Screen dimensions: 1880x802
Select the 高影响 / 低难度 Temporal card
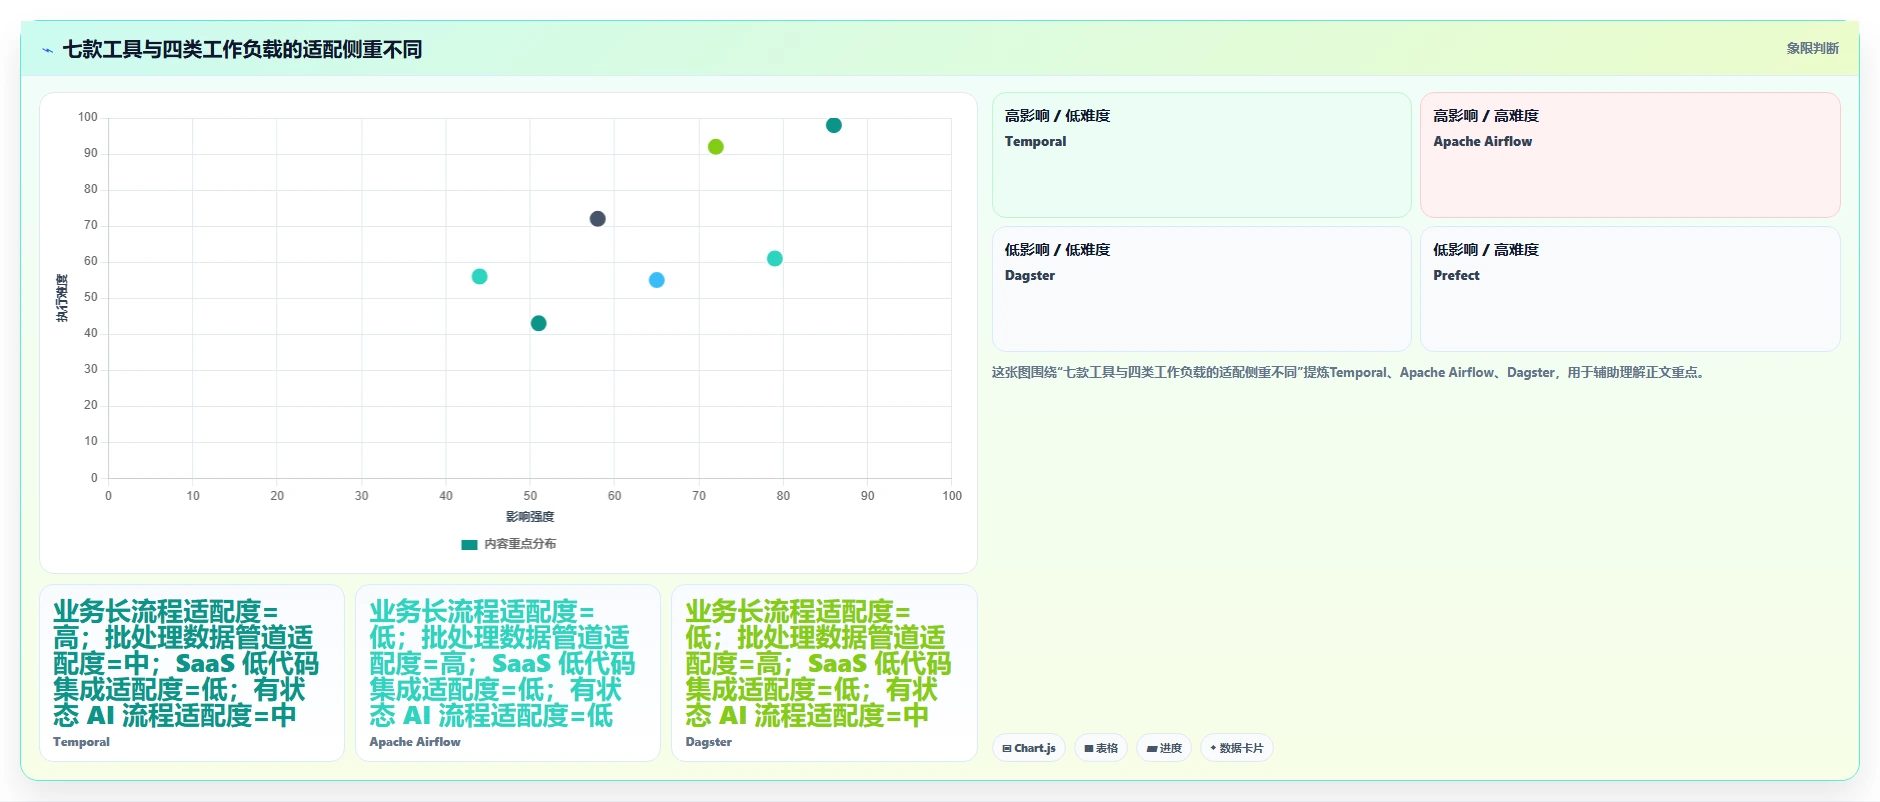point(1201,155)
